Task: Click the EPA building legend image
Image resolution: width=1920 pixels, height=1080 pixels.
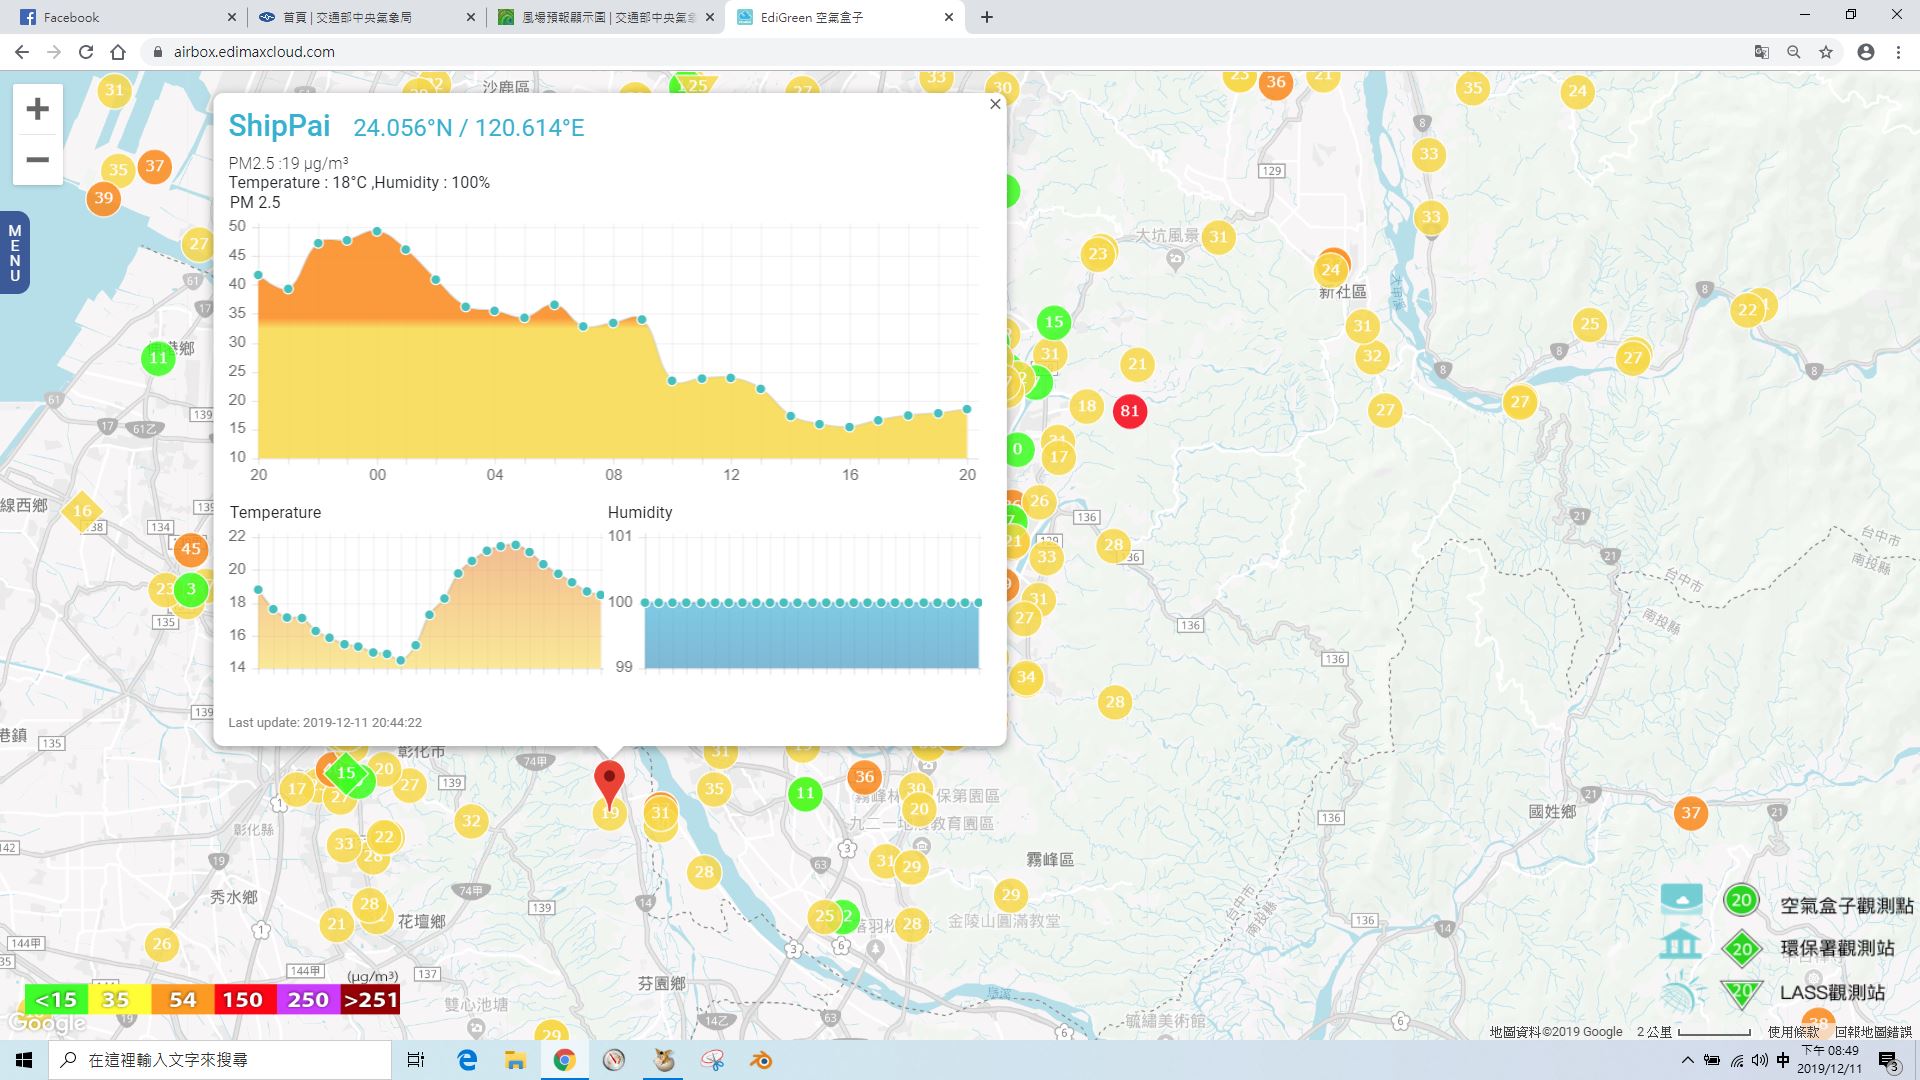Action: pos(1681,944)
